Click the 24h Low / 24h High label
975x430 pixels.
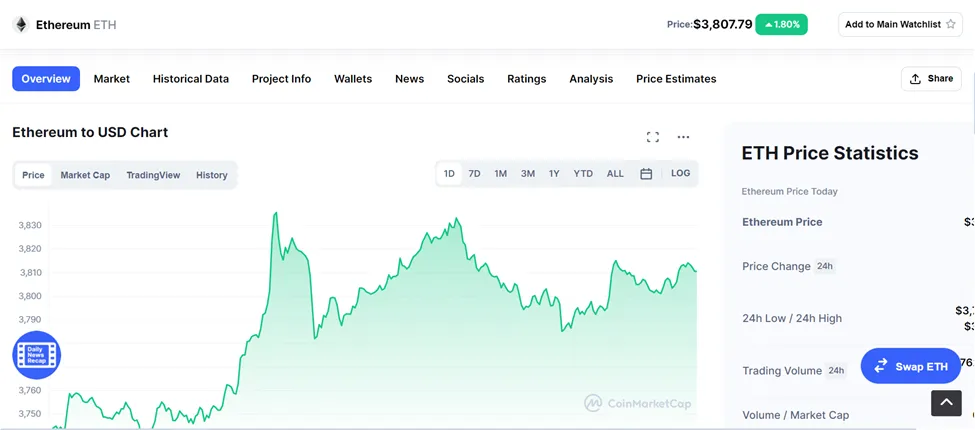pyautogui.click(x=792, y=318)
